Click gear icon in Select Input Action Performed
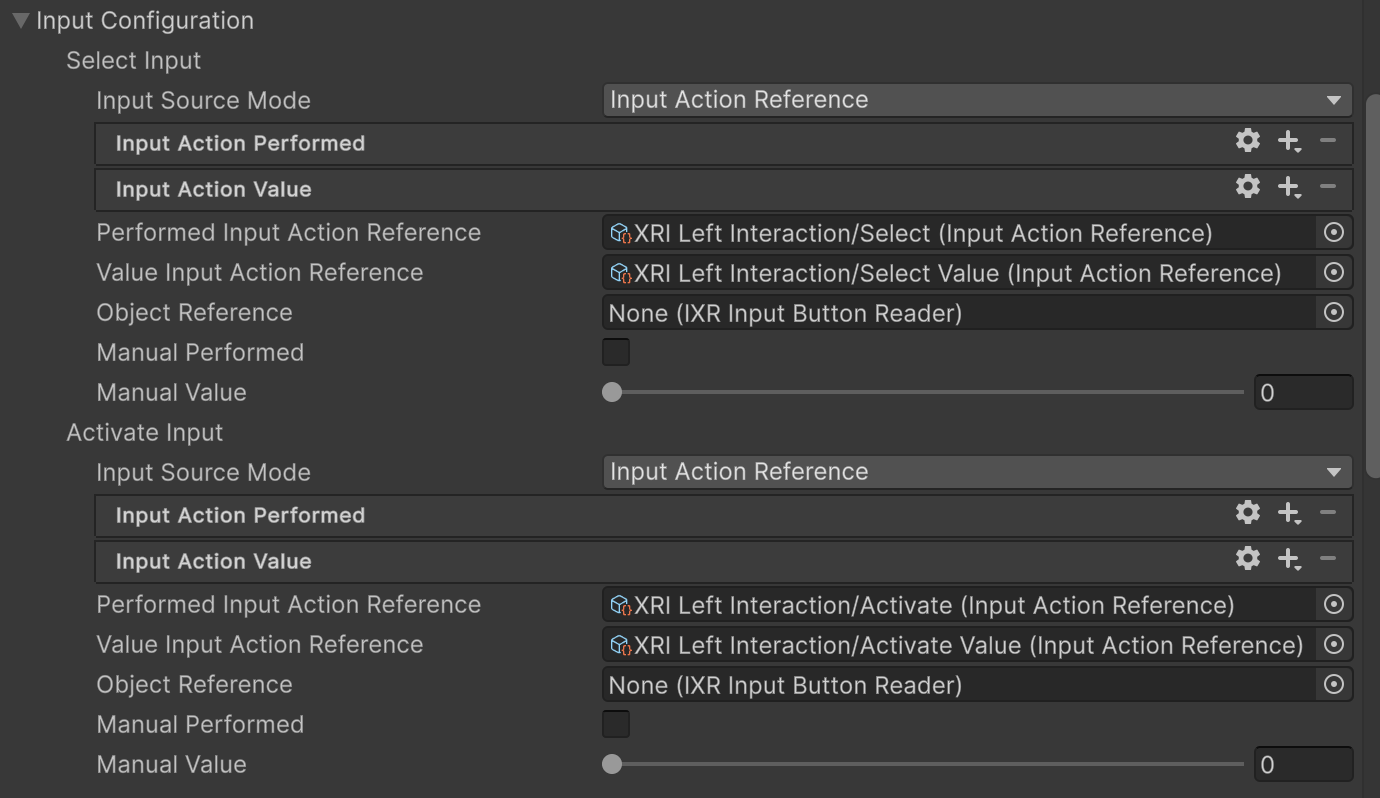This screenshot has width=1380, height=798. [1247, 141]
